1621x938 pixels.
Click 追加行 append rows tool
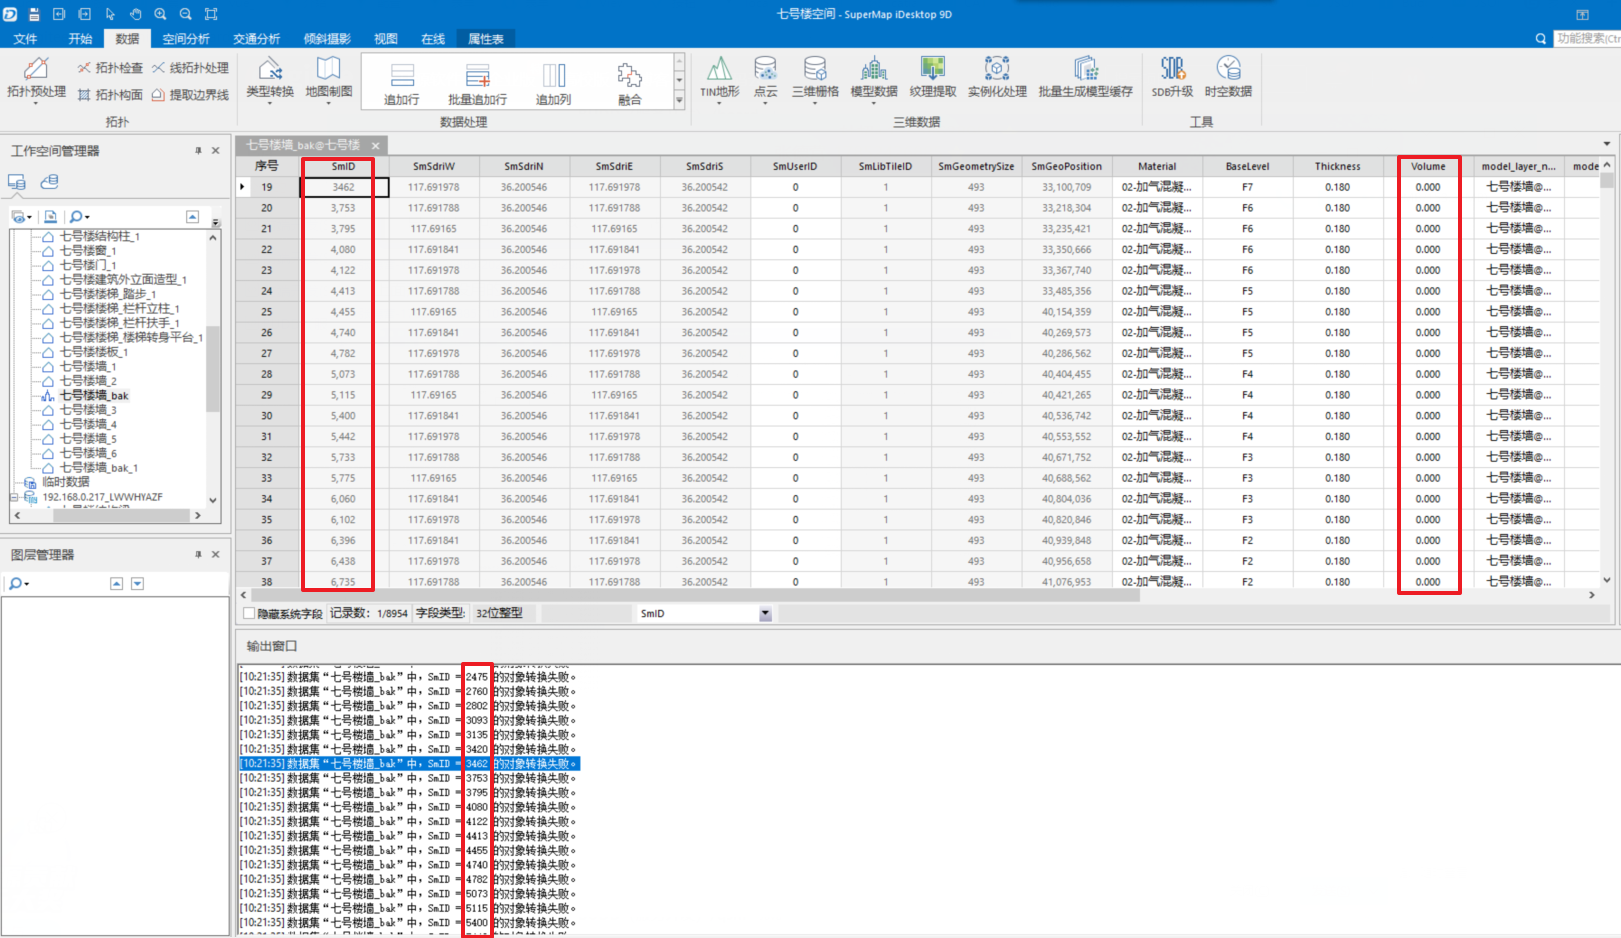point(402,84)
